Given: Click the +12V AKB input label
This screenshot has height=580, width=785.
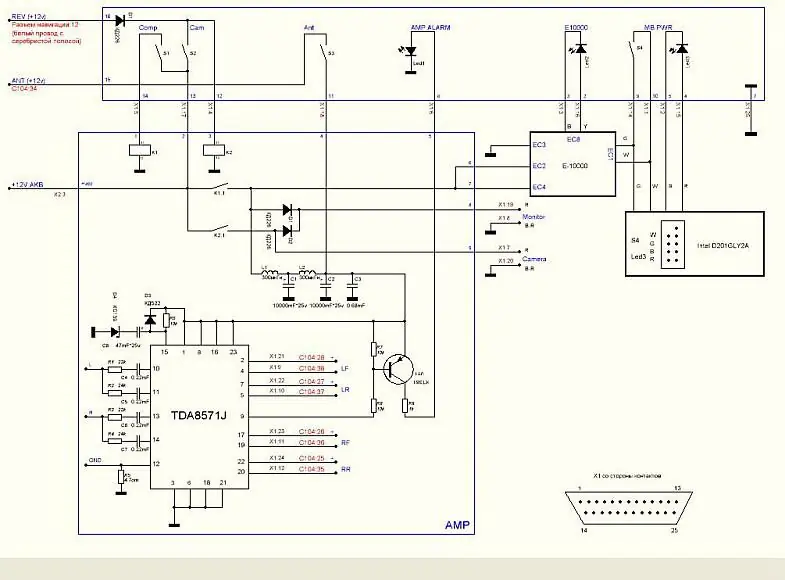Looking at the screenshot, I should click(x=28, y=185).
